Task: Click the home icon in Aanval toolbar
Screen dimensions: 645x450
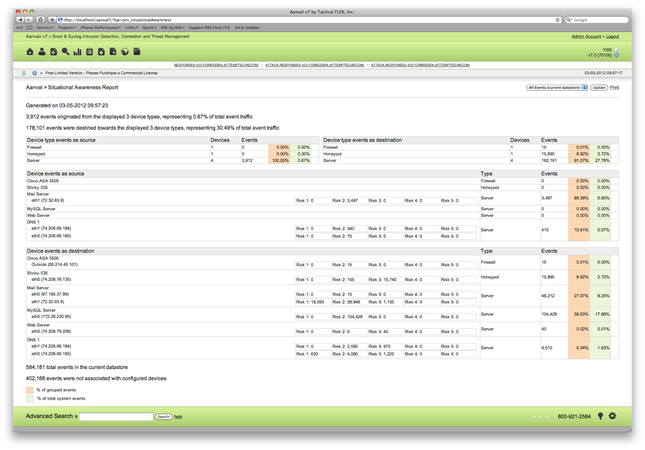Action: (x=30, y=52)
